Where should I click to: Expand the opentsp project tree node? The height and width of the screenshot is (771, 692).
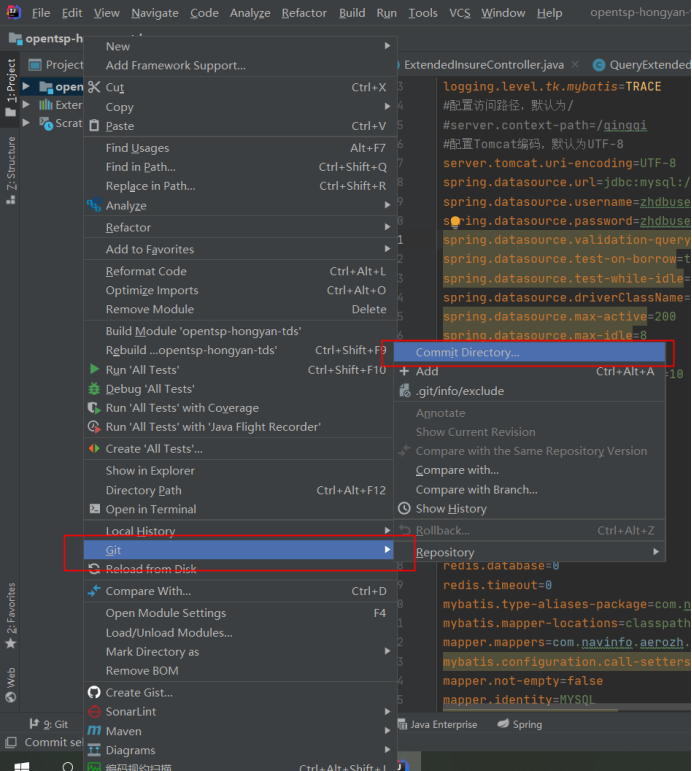click(x=27, y=87)
